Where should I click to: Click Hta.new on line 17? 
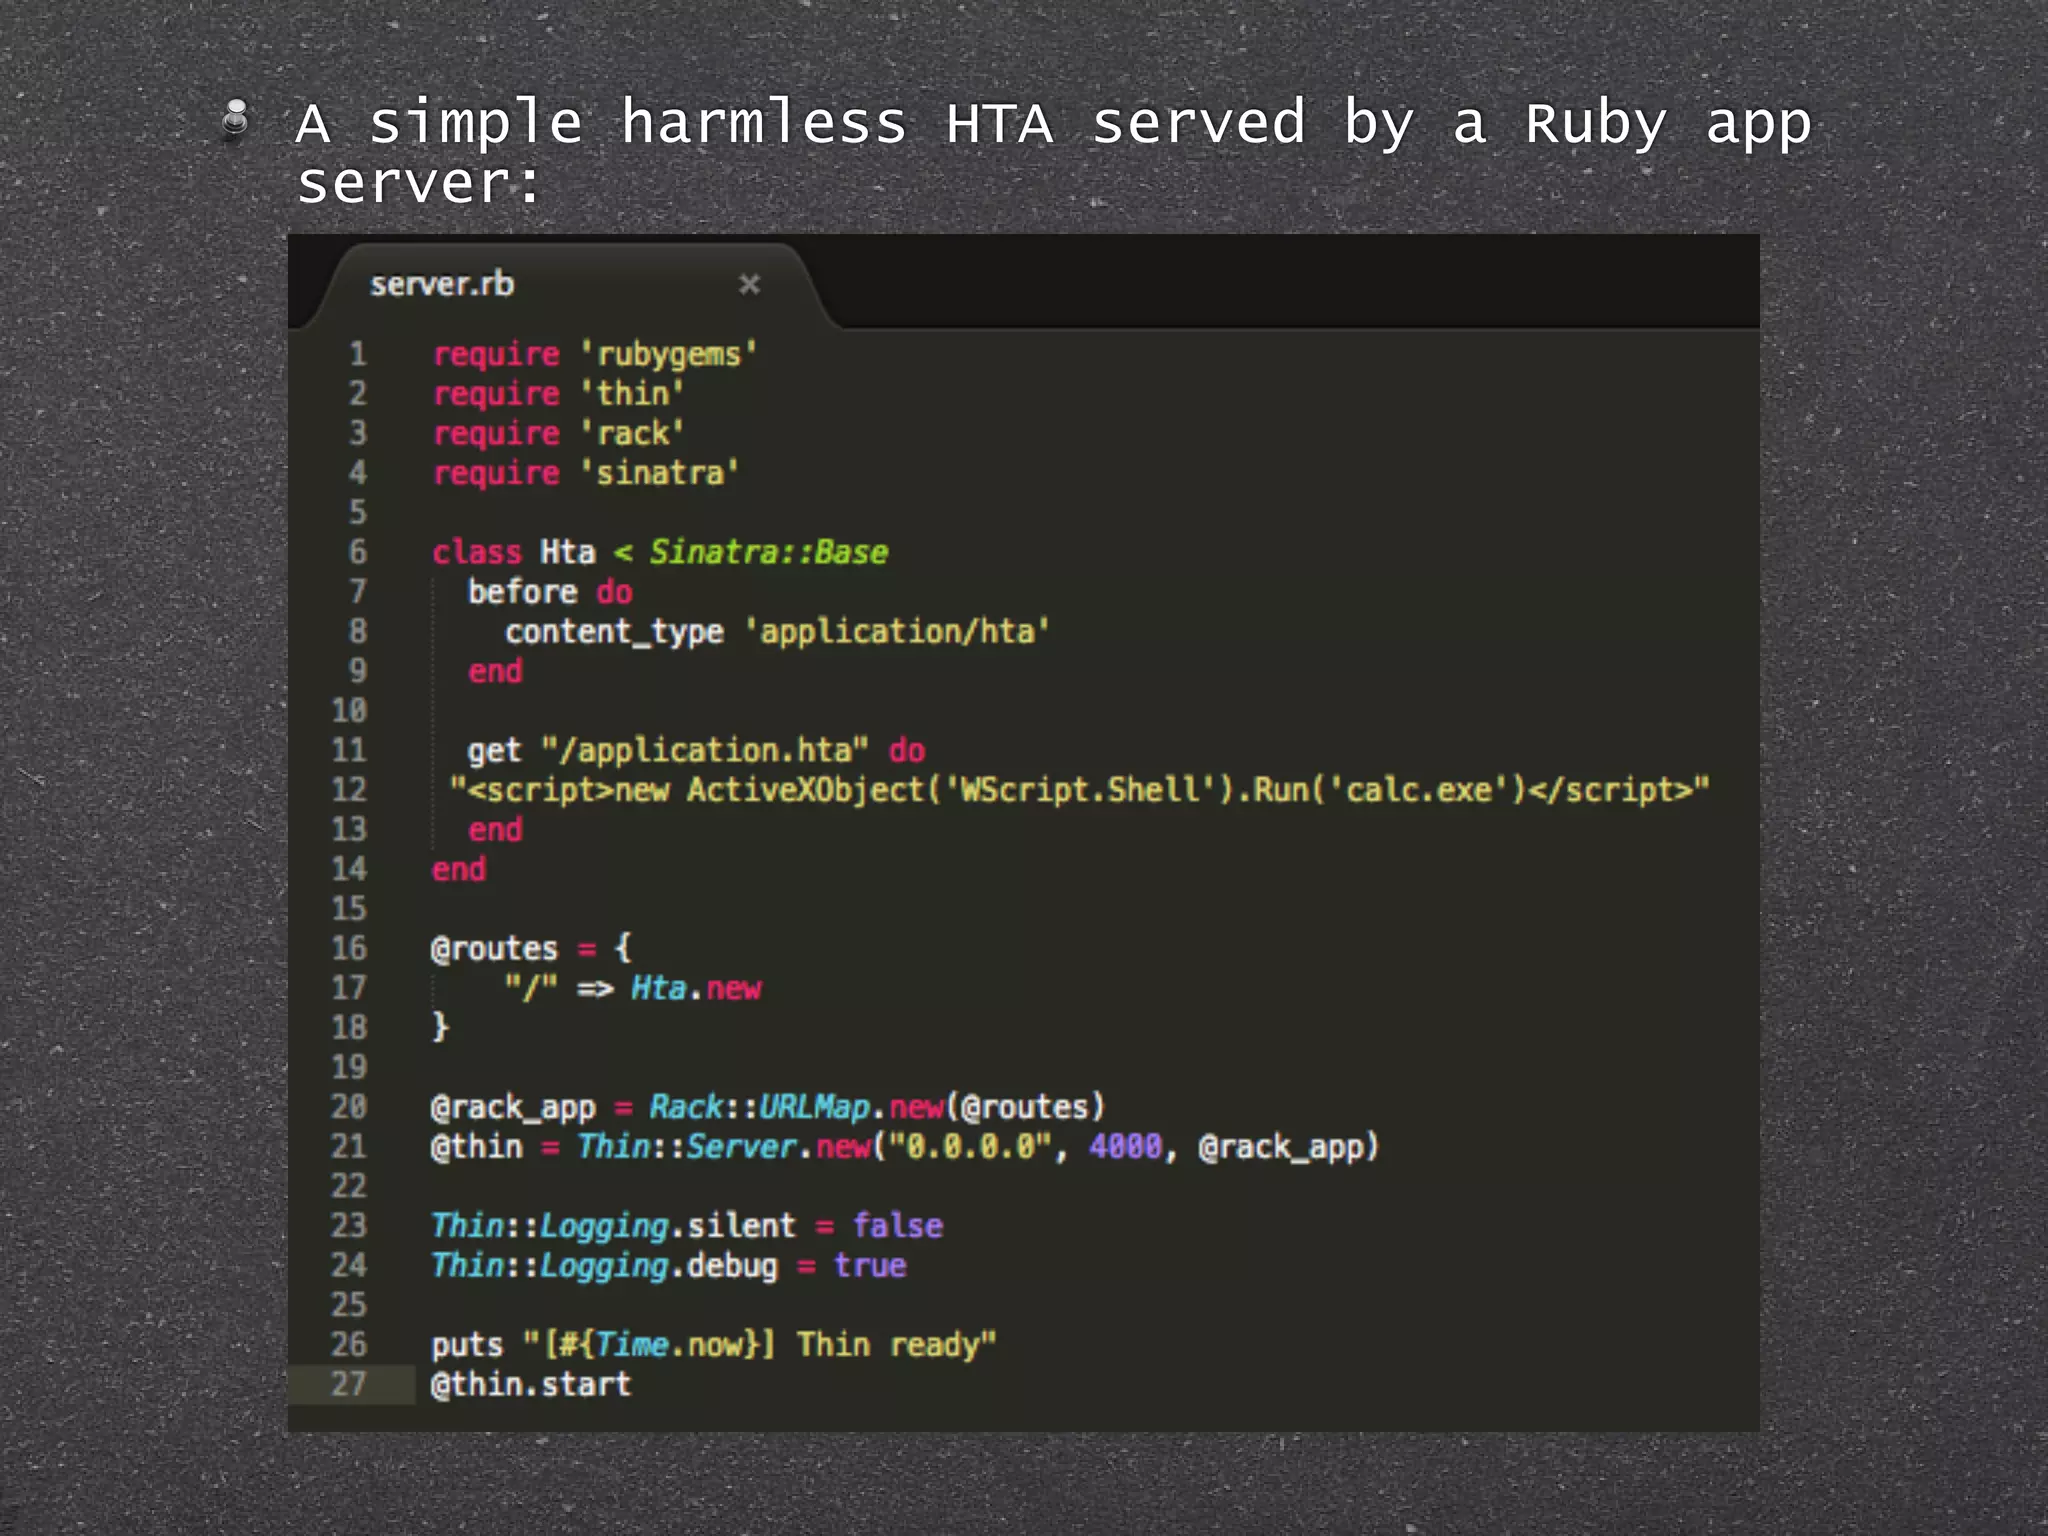click(696, 989)
